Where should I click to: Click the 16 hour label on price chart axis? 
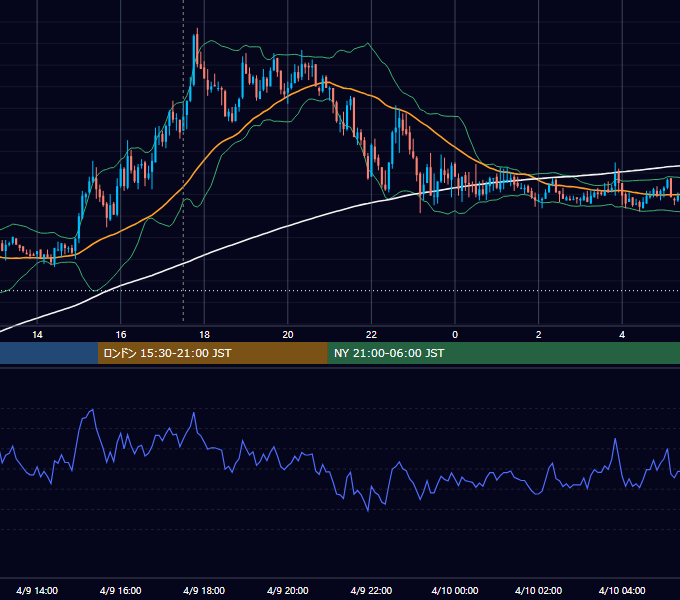[x=121, y=335]
